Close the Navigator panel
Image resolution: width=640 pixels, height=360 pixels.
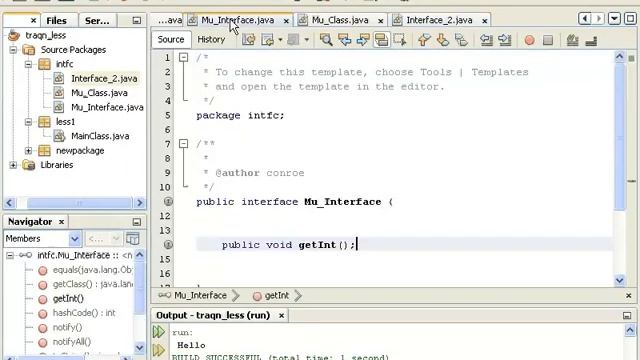tap(61, 222)
